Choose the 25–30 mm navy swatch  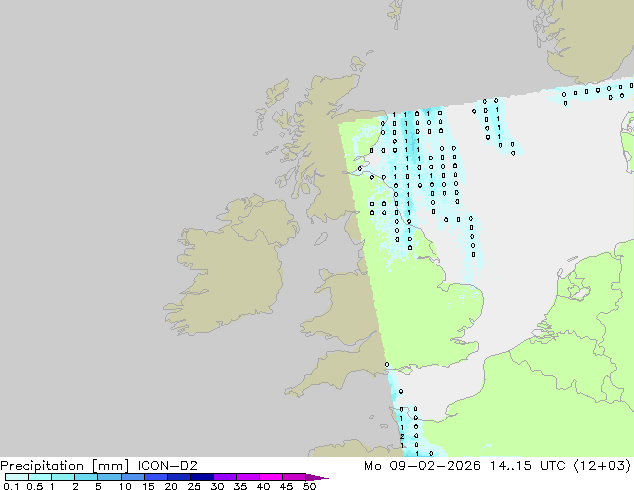[x=201, y=477]
